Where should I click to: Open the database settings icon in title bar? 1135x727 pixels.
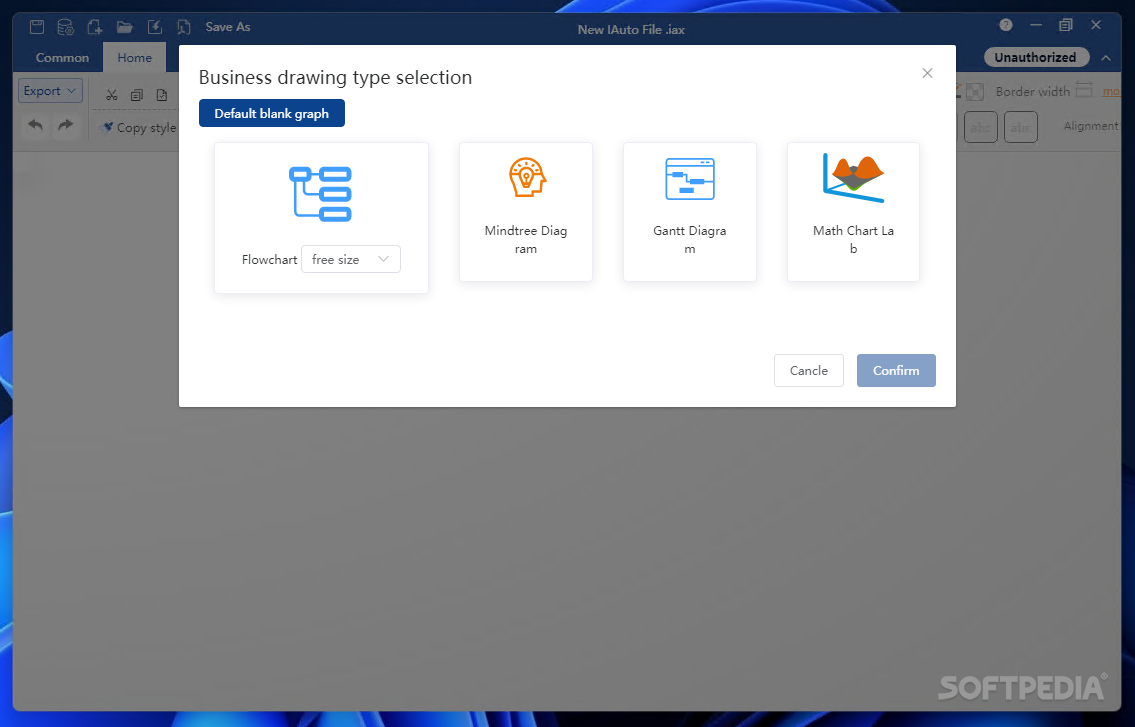click(65, 28)
